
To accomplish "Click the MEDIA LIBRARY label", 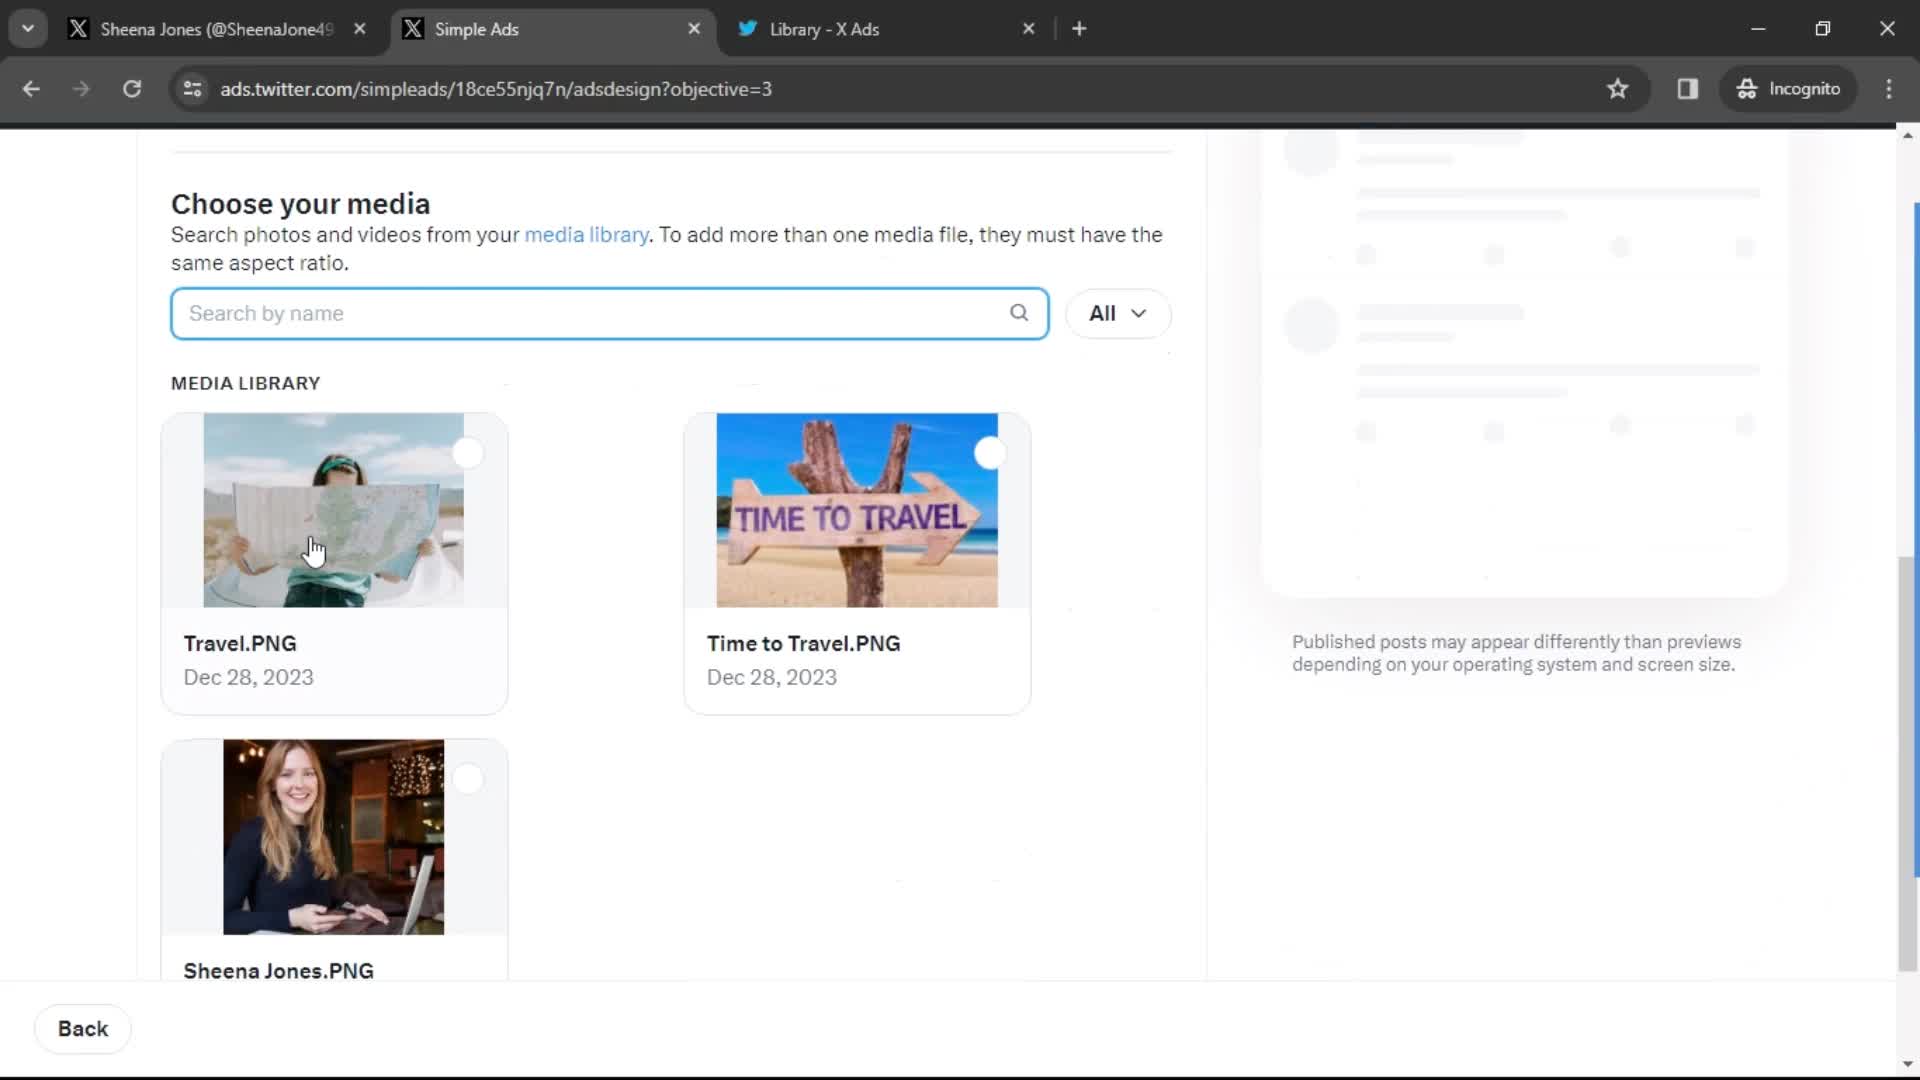I will [x=246, y=383].
